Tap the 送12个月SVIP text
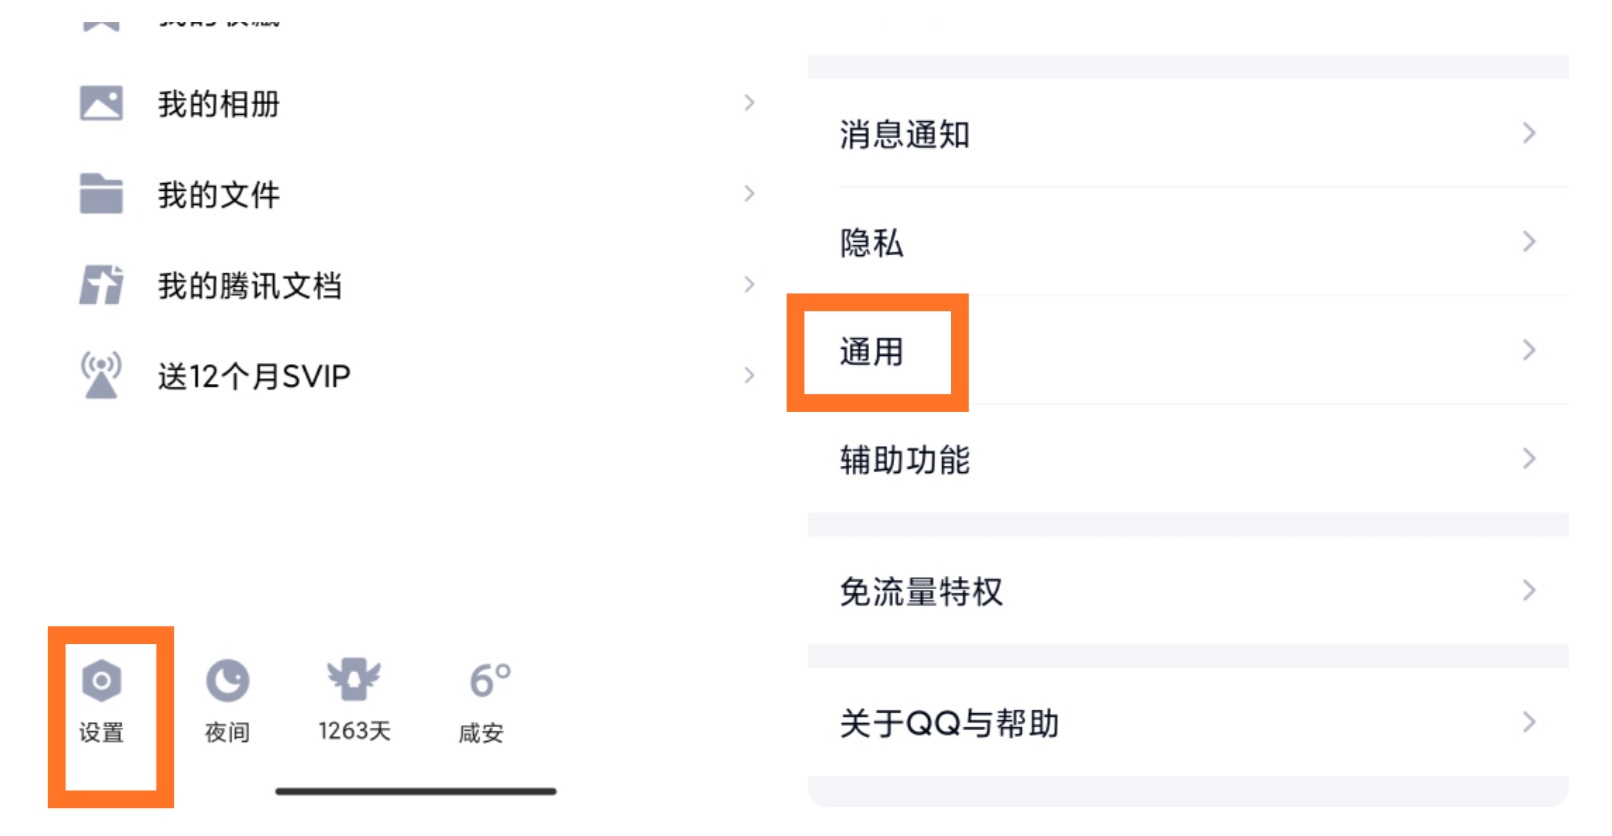The image size is (1612, 836). tap(254, 376)
